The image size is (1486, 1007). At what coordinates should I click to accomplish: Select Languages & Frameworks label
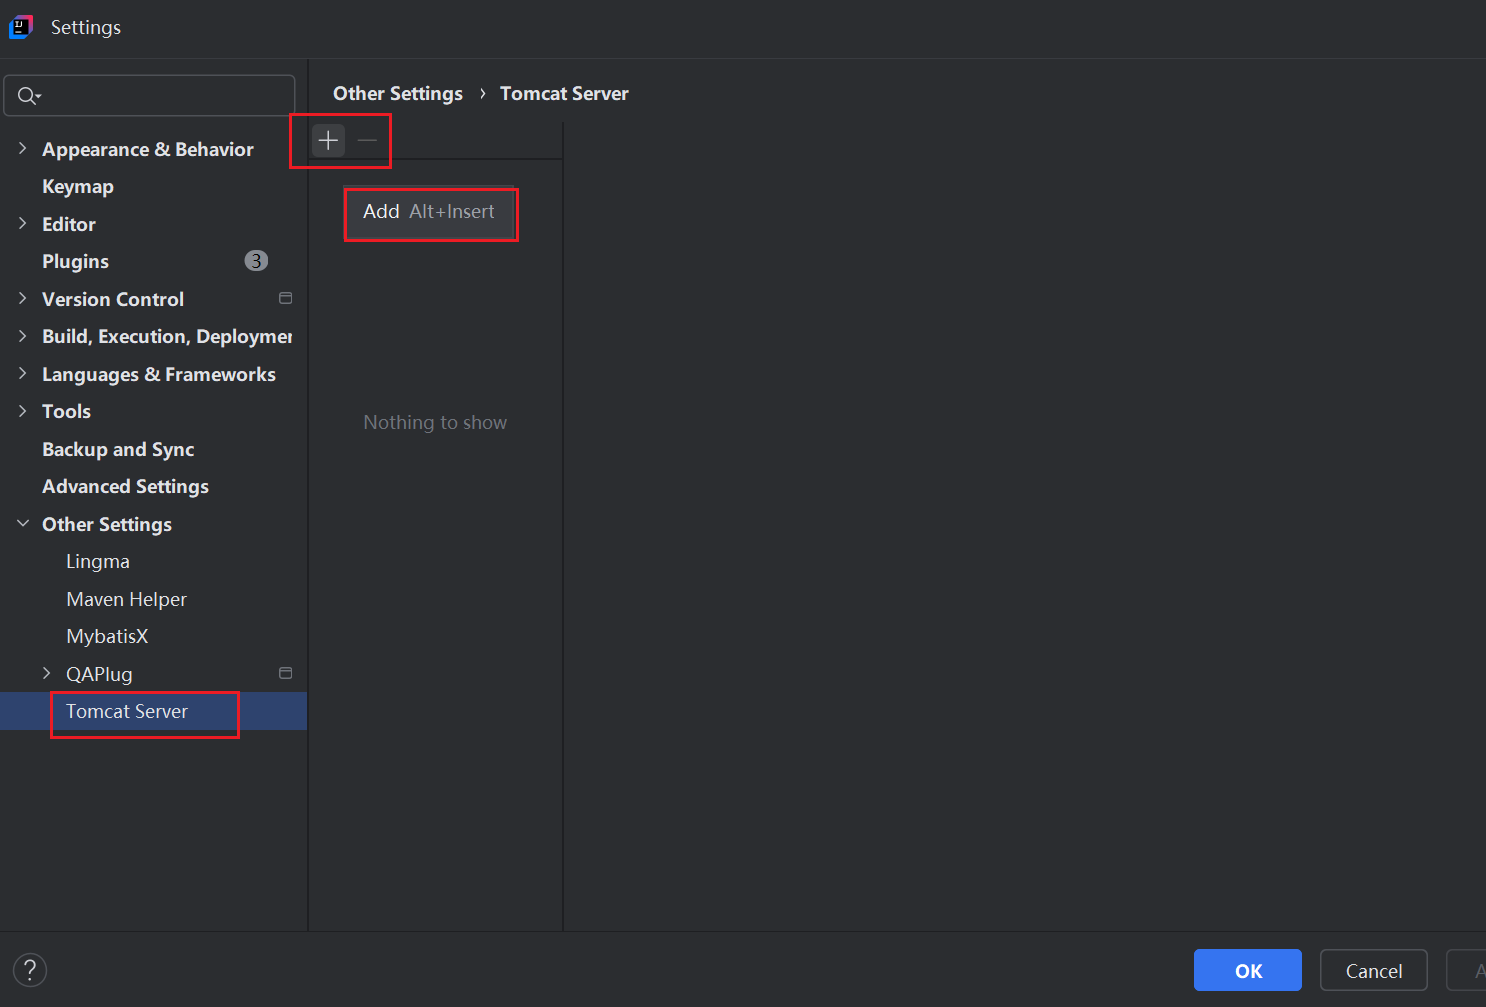[159, 374]
